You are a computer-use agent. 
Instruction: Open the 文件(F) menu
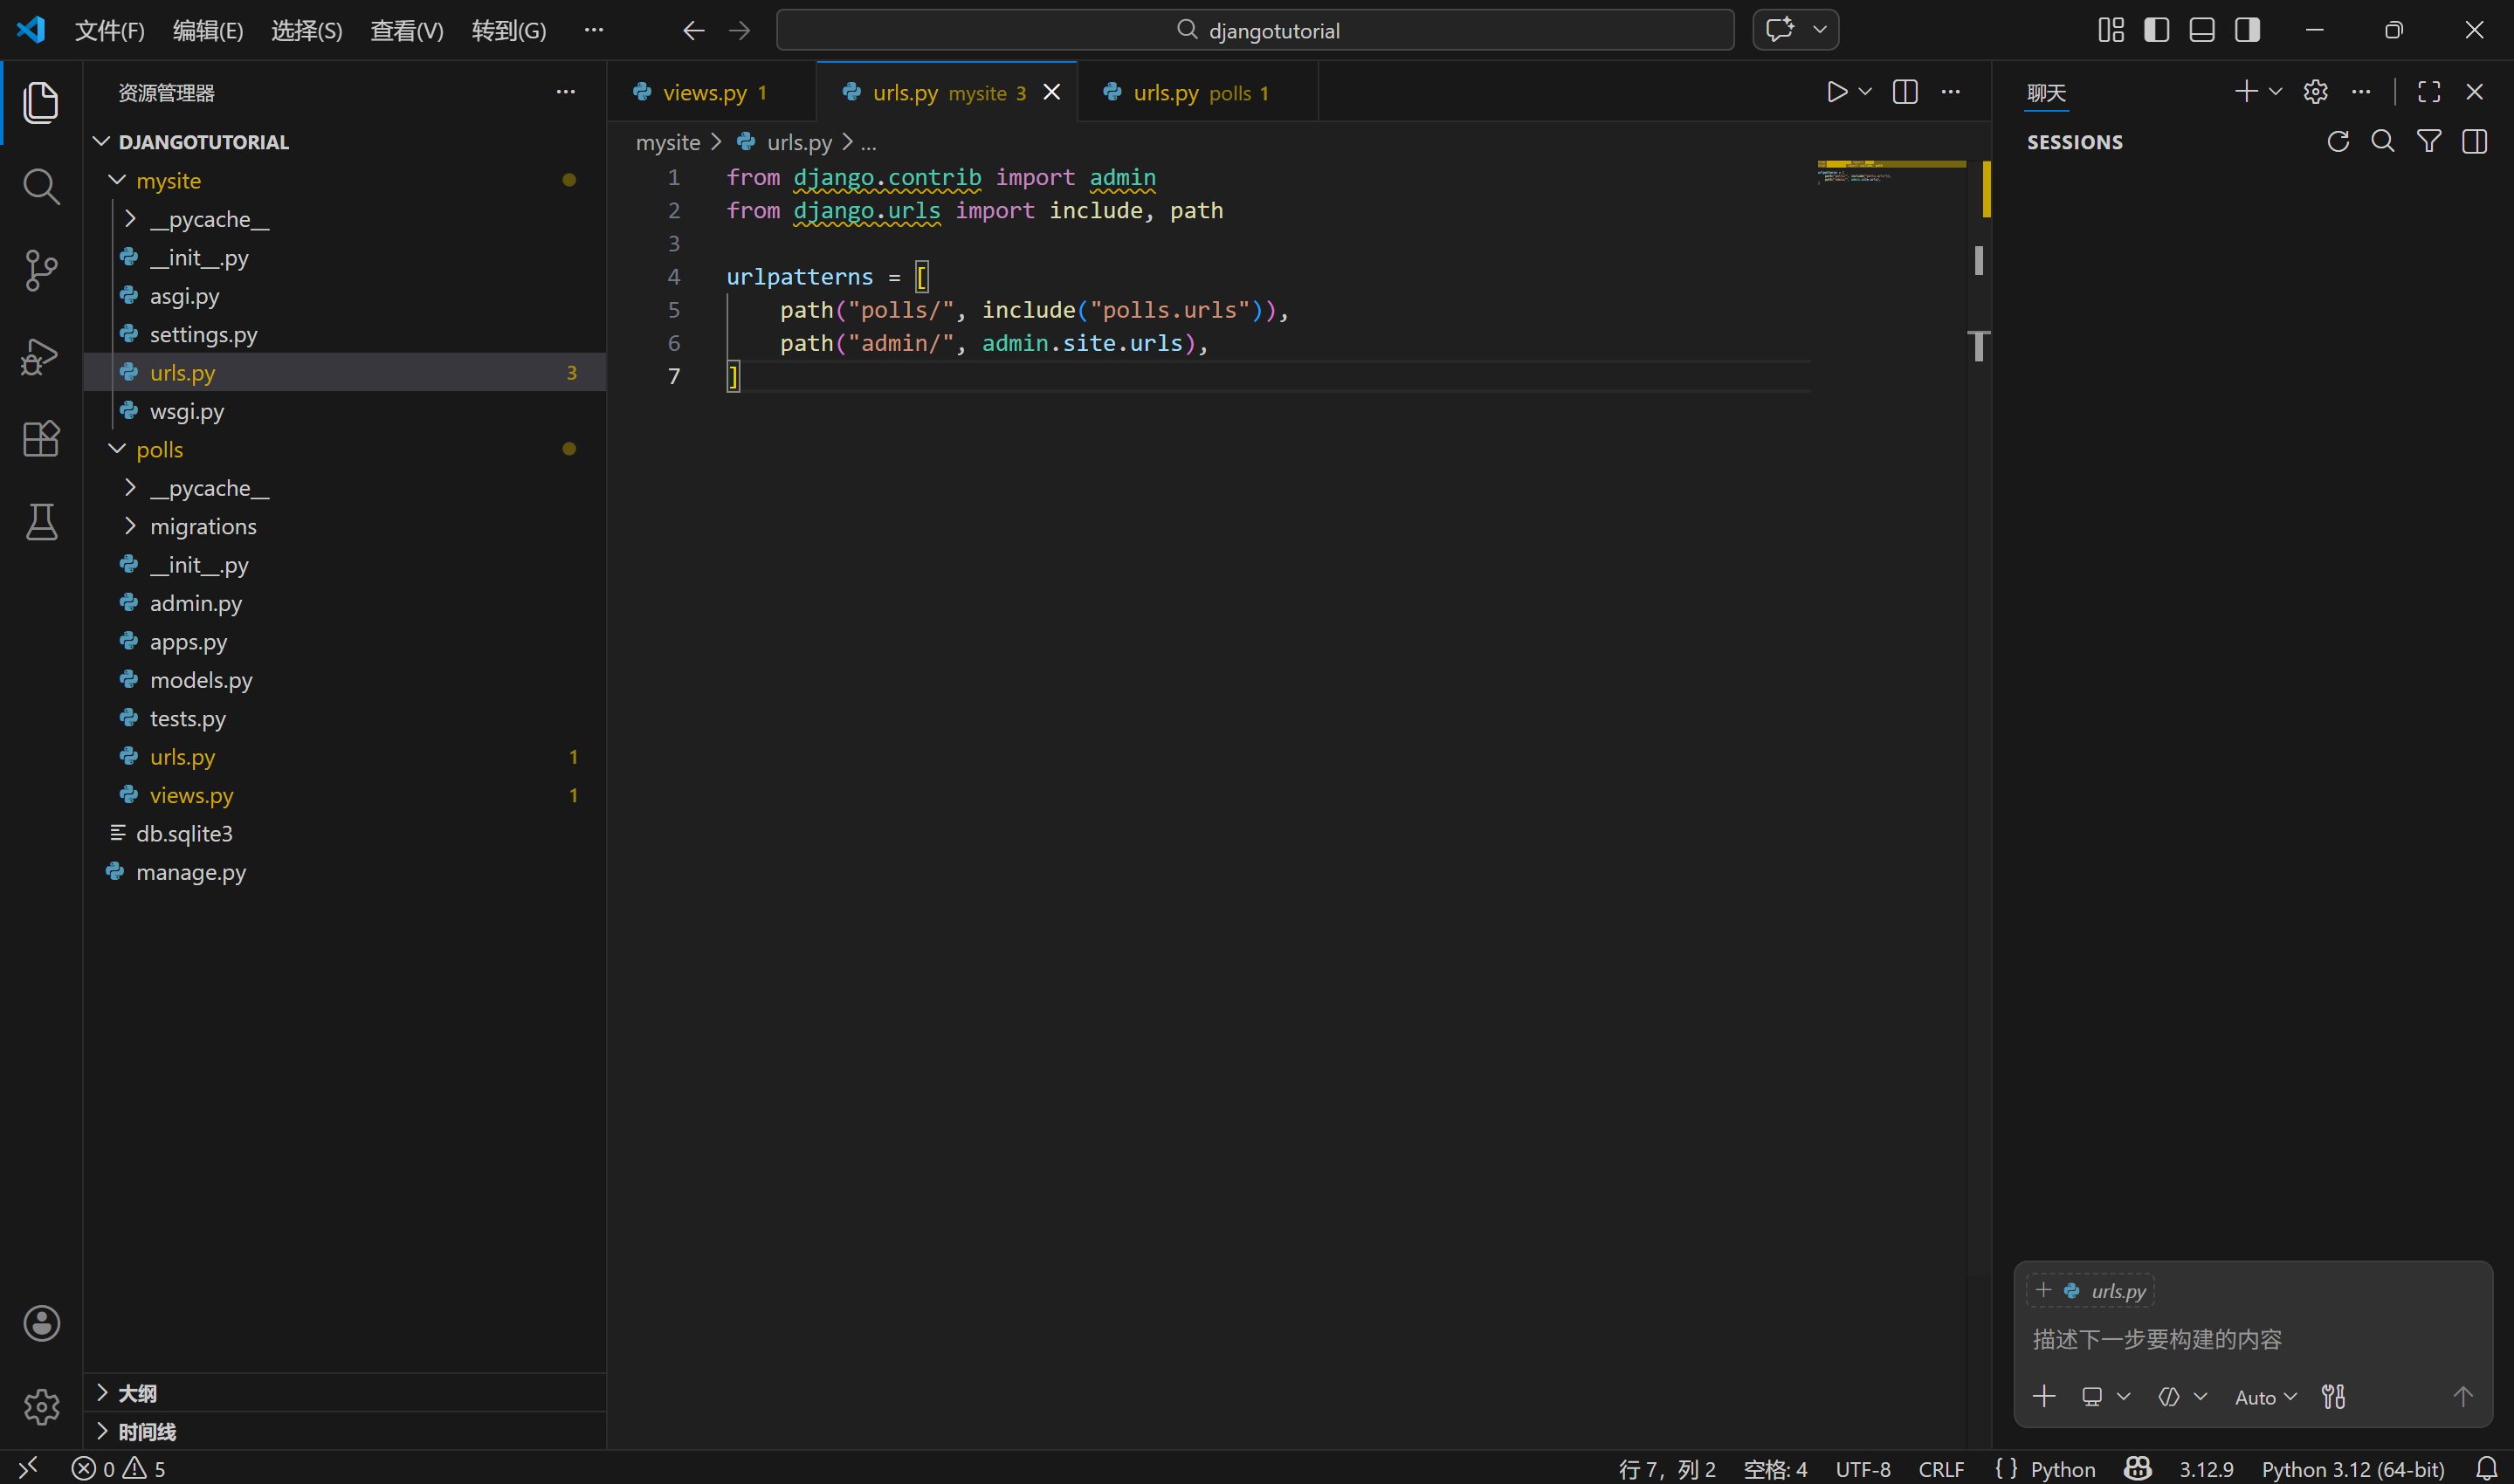(109, 30)
